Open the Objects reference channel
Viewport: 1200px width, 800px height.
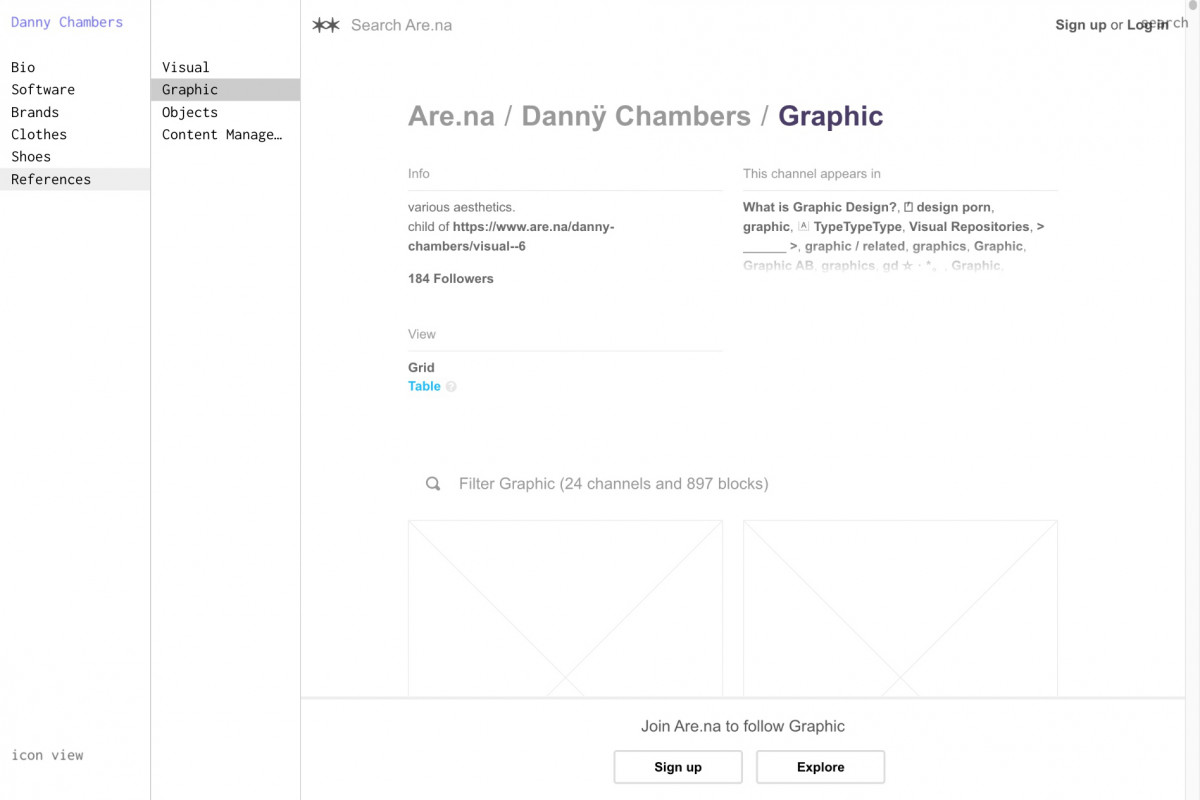(190, 112)
